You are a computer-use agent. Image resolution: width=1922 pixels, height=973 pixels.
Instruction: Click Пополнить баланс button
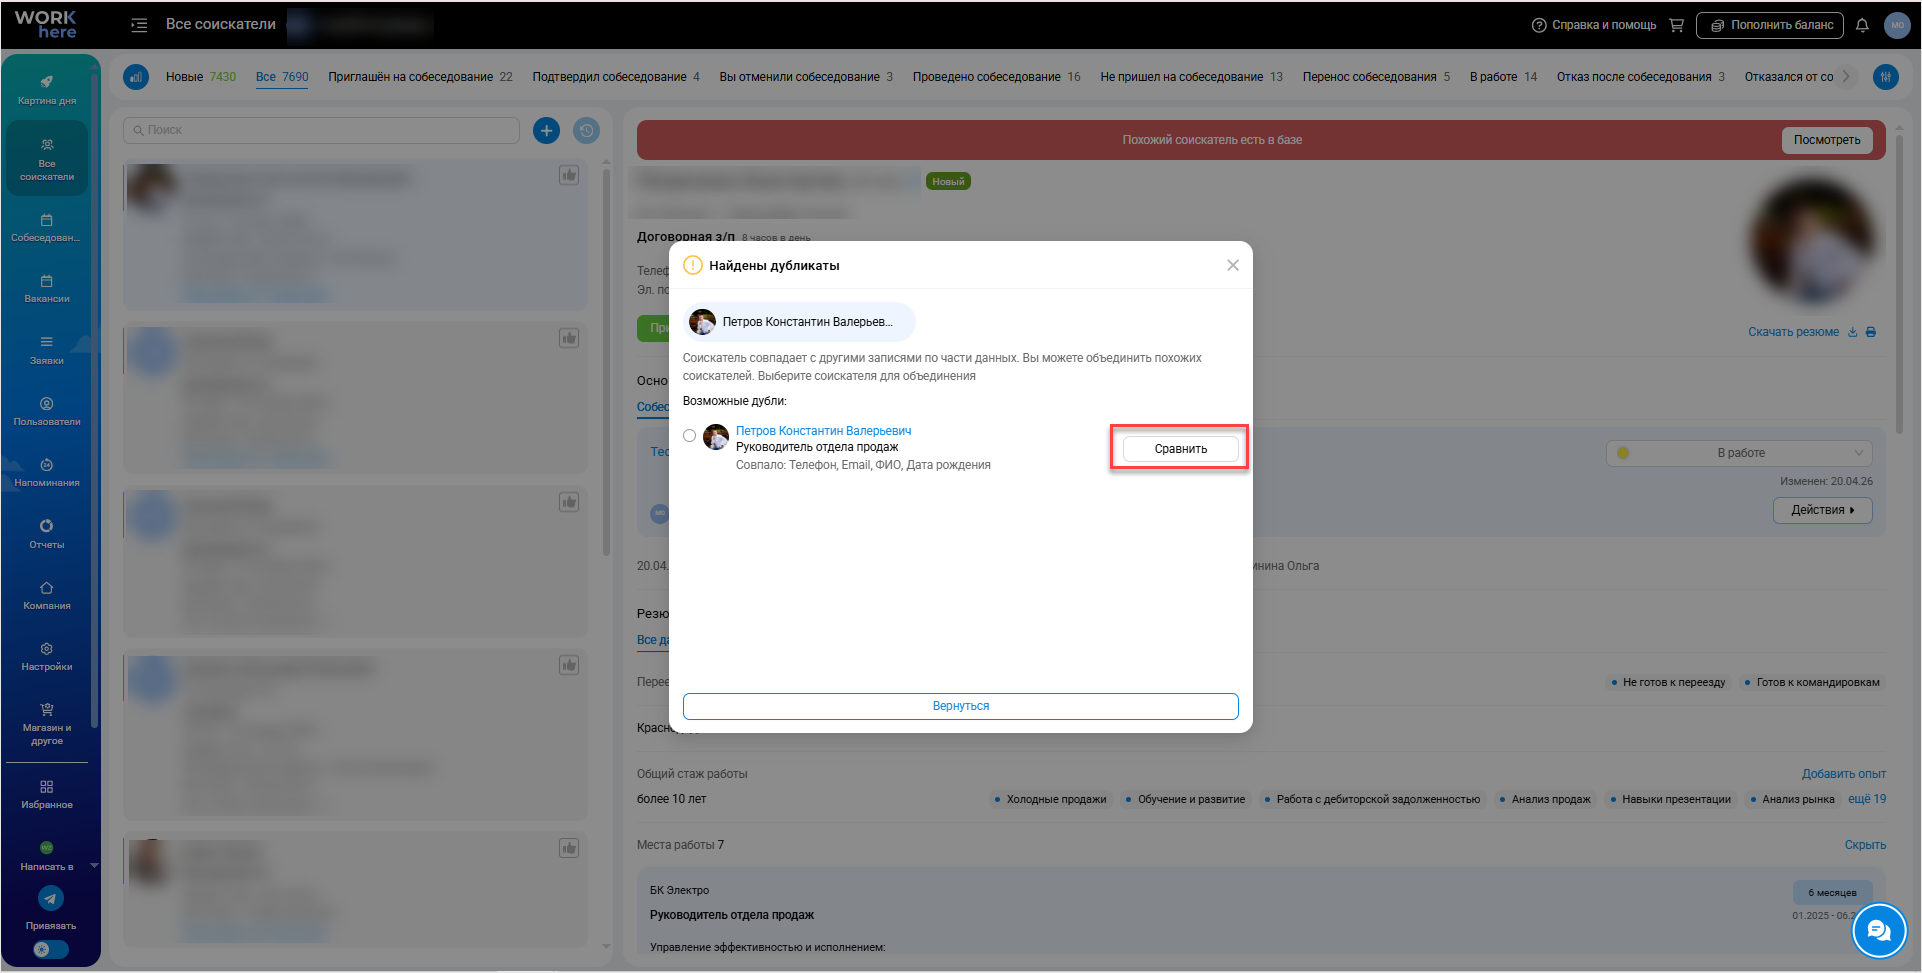(1771, 25)
